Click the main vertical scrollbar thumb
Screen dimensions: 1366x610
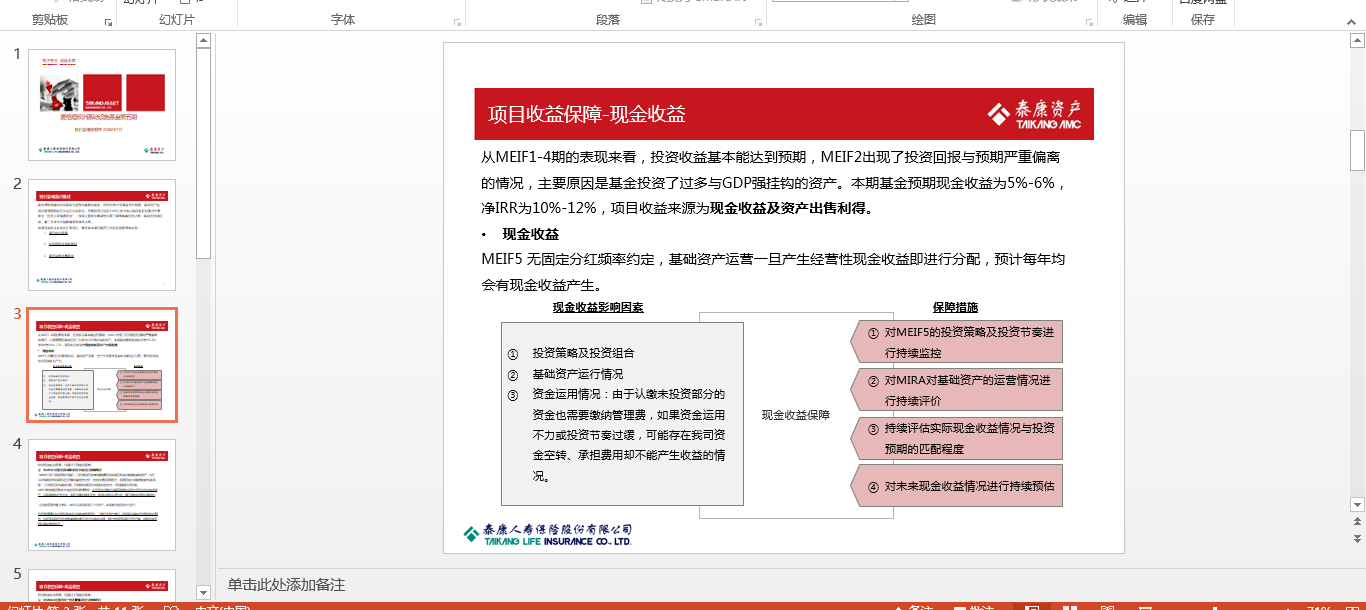click(1357, 150)
